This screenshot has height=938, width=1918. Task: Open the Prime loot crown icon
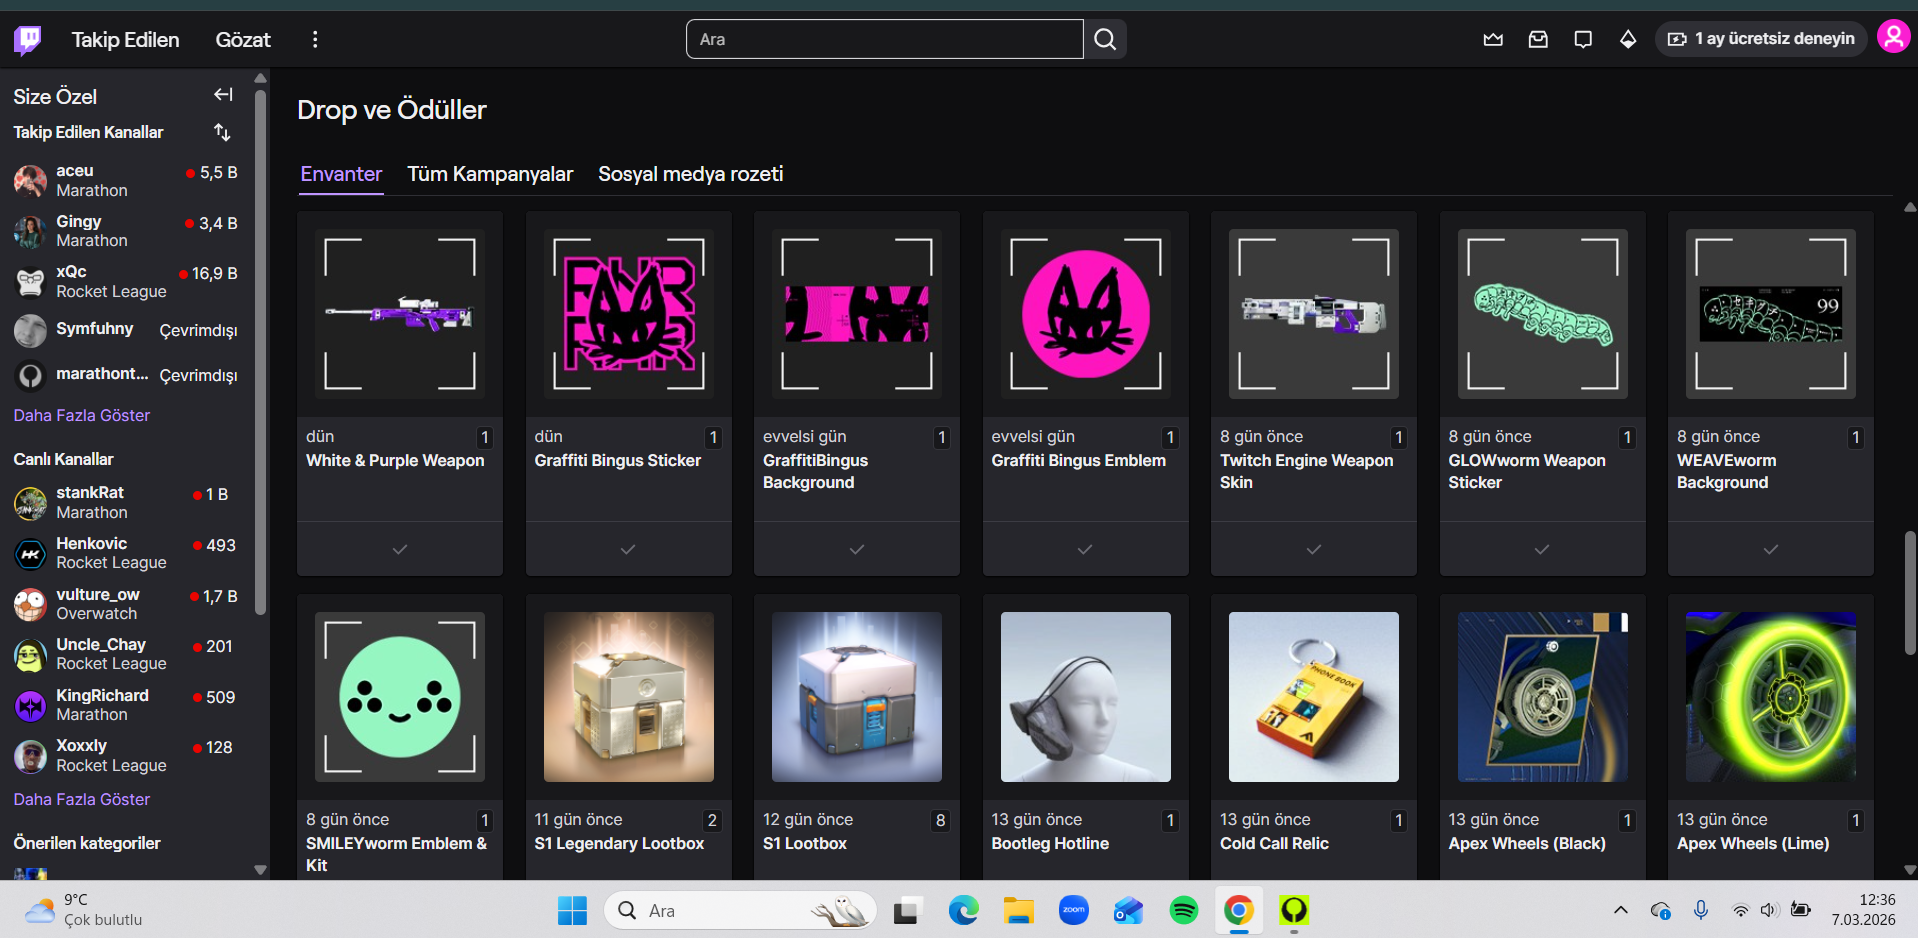tap(1493, 39)
